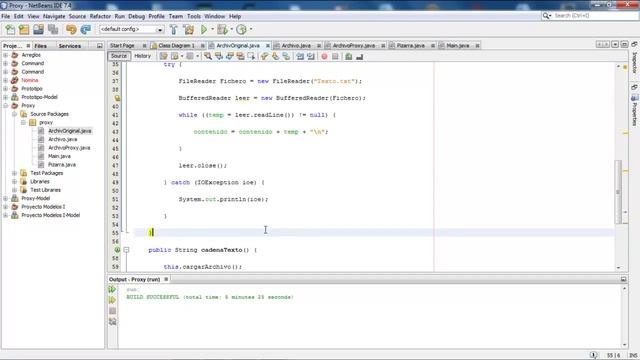Click the Clean and Build icon
Screen dimensions: 640x360
coord(189,29)
